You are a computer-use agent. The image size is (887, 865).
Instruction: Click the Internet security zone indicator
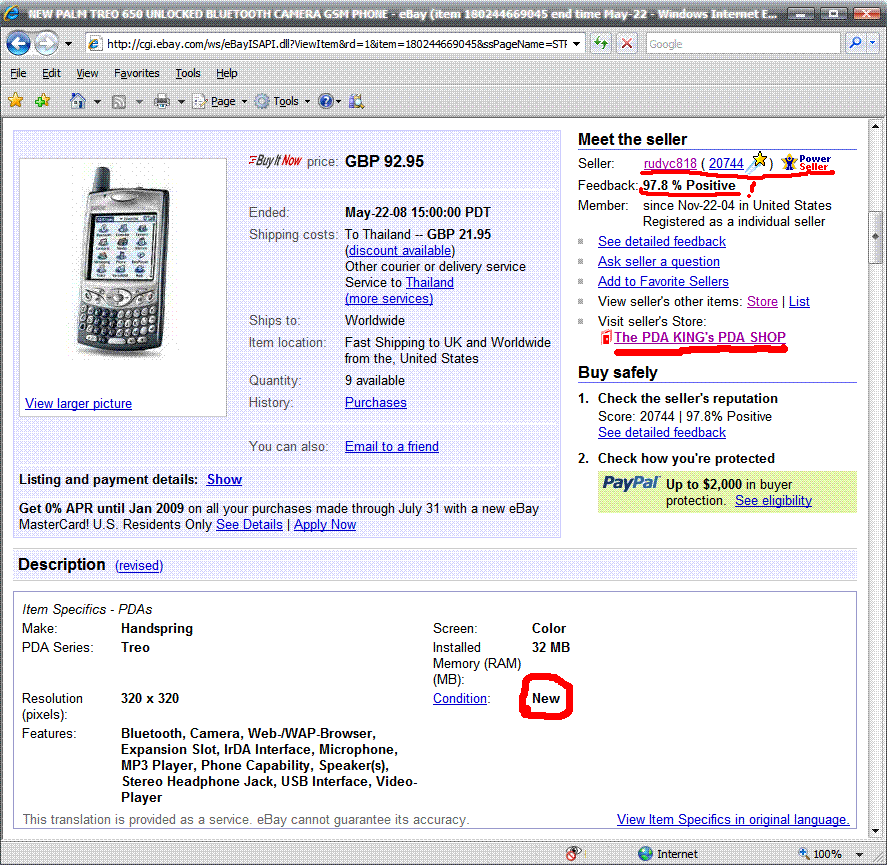pos(668,854)
